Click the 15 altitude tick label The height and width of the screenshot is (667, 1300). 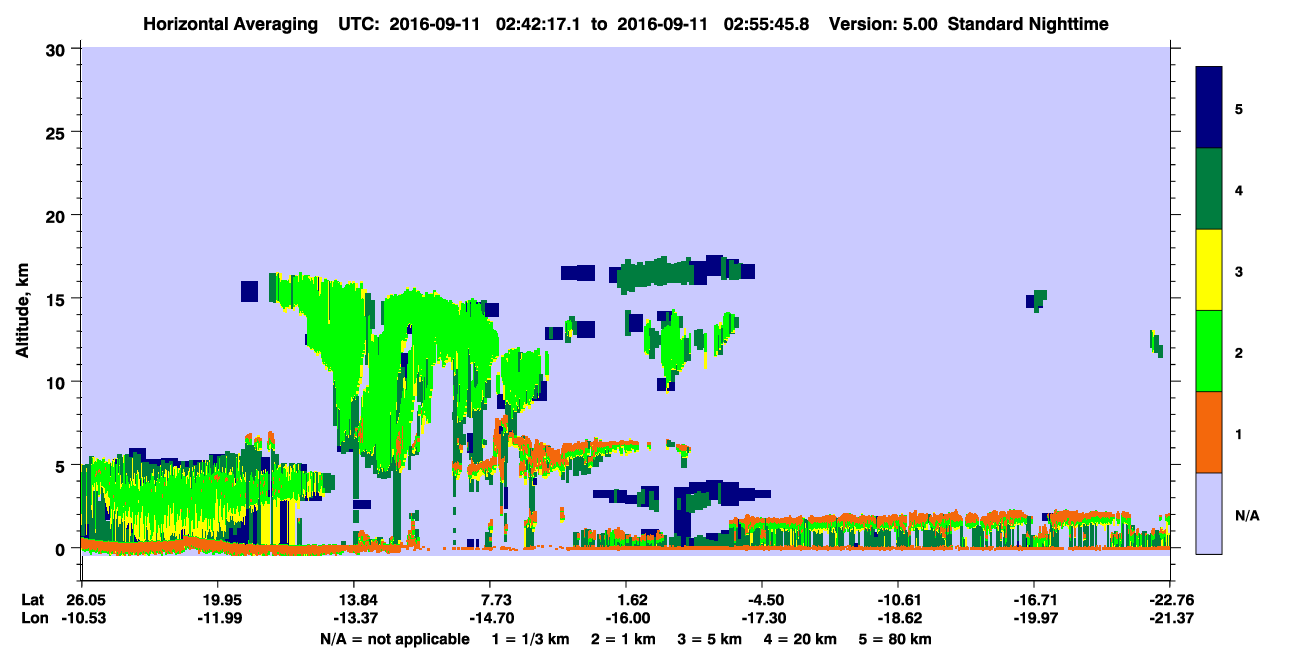click(x=60, y=299)
